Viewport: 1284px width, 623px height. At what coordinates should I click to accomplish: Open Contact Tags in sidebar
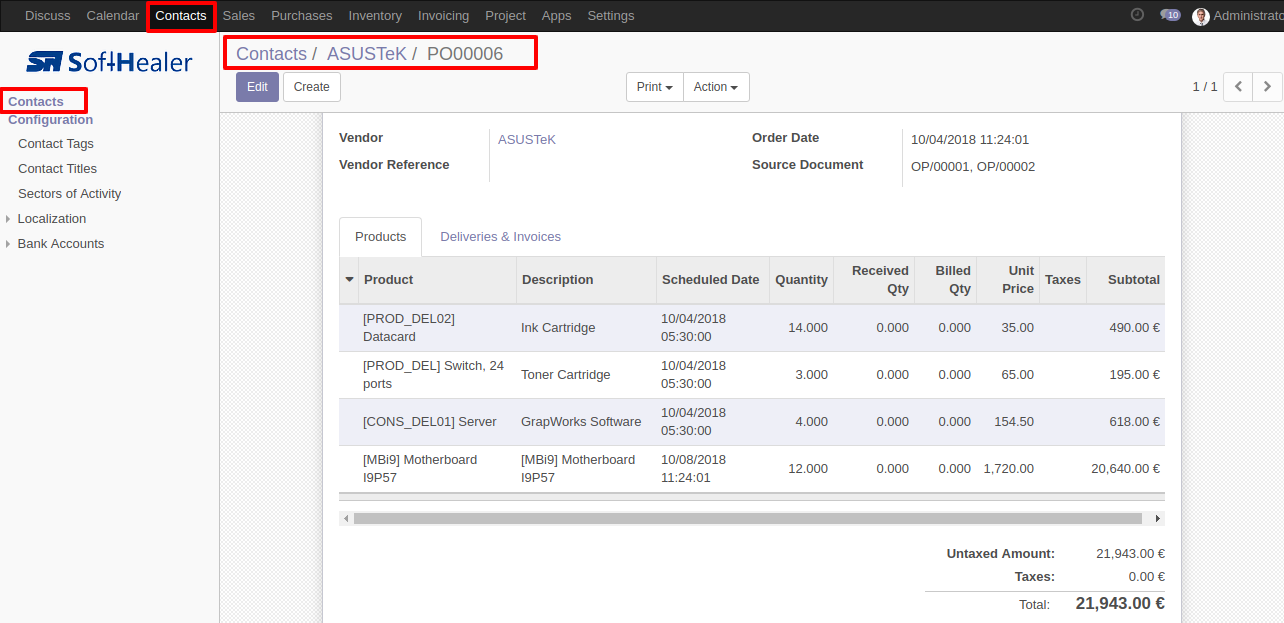[x=56, y=144]
